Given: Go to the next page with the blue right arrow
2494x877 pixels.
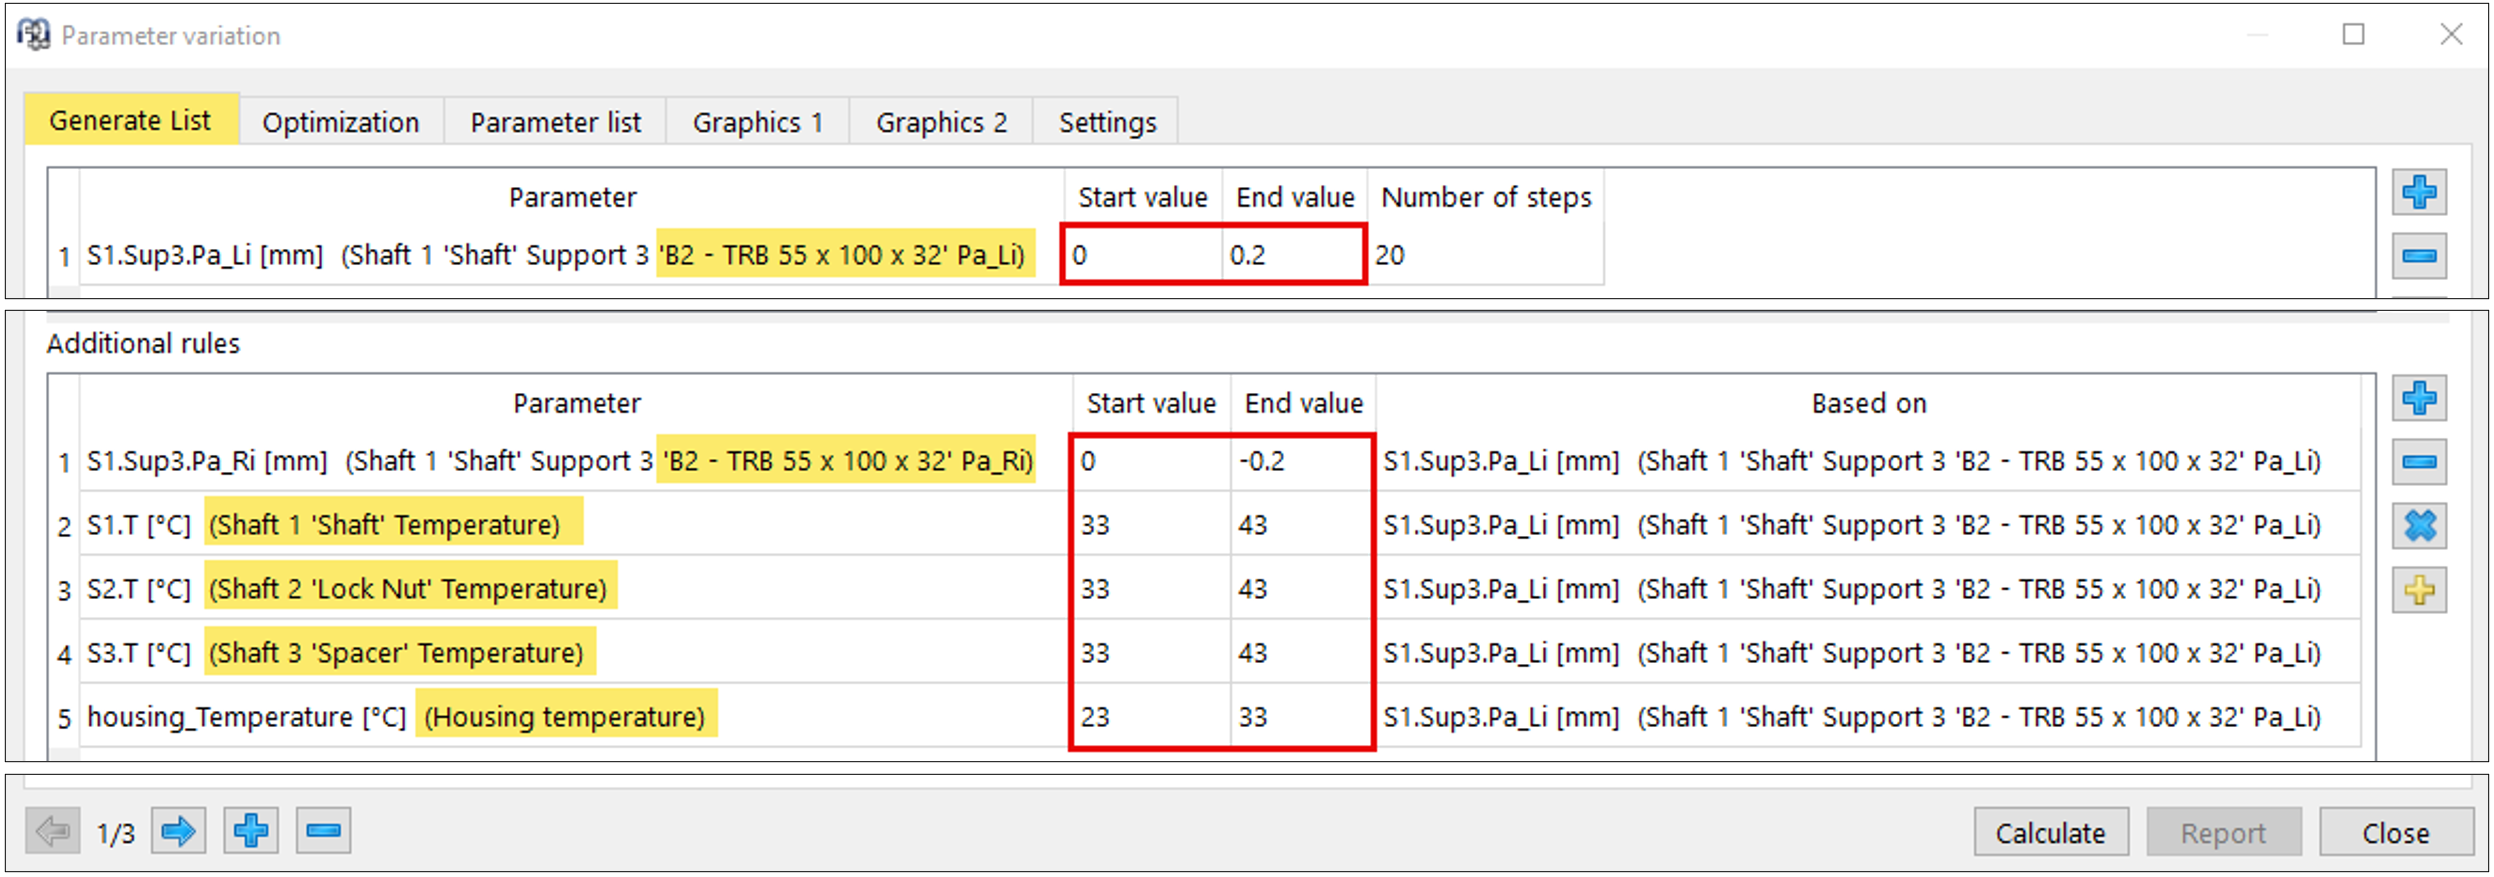Looking at the screenshot, I should [179, 831].
